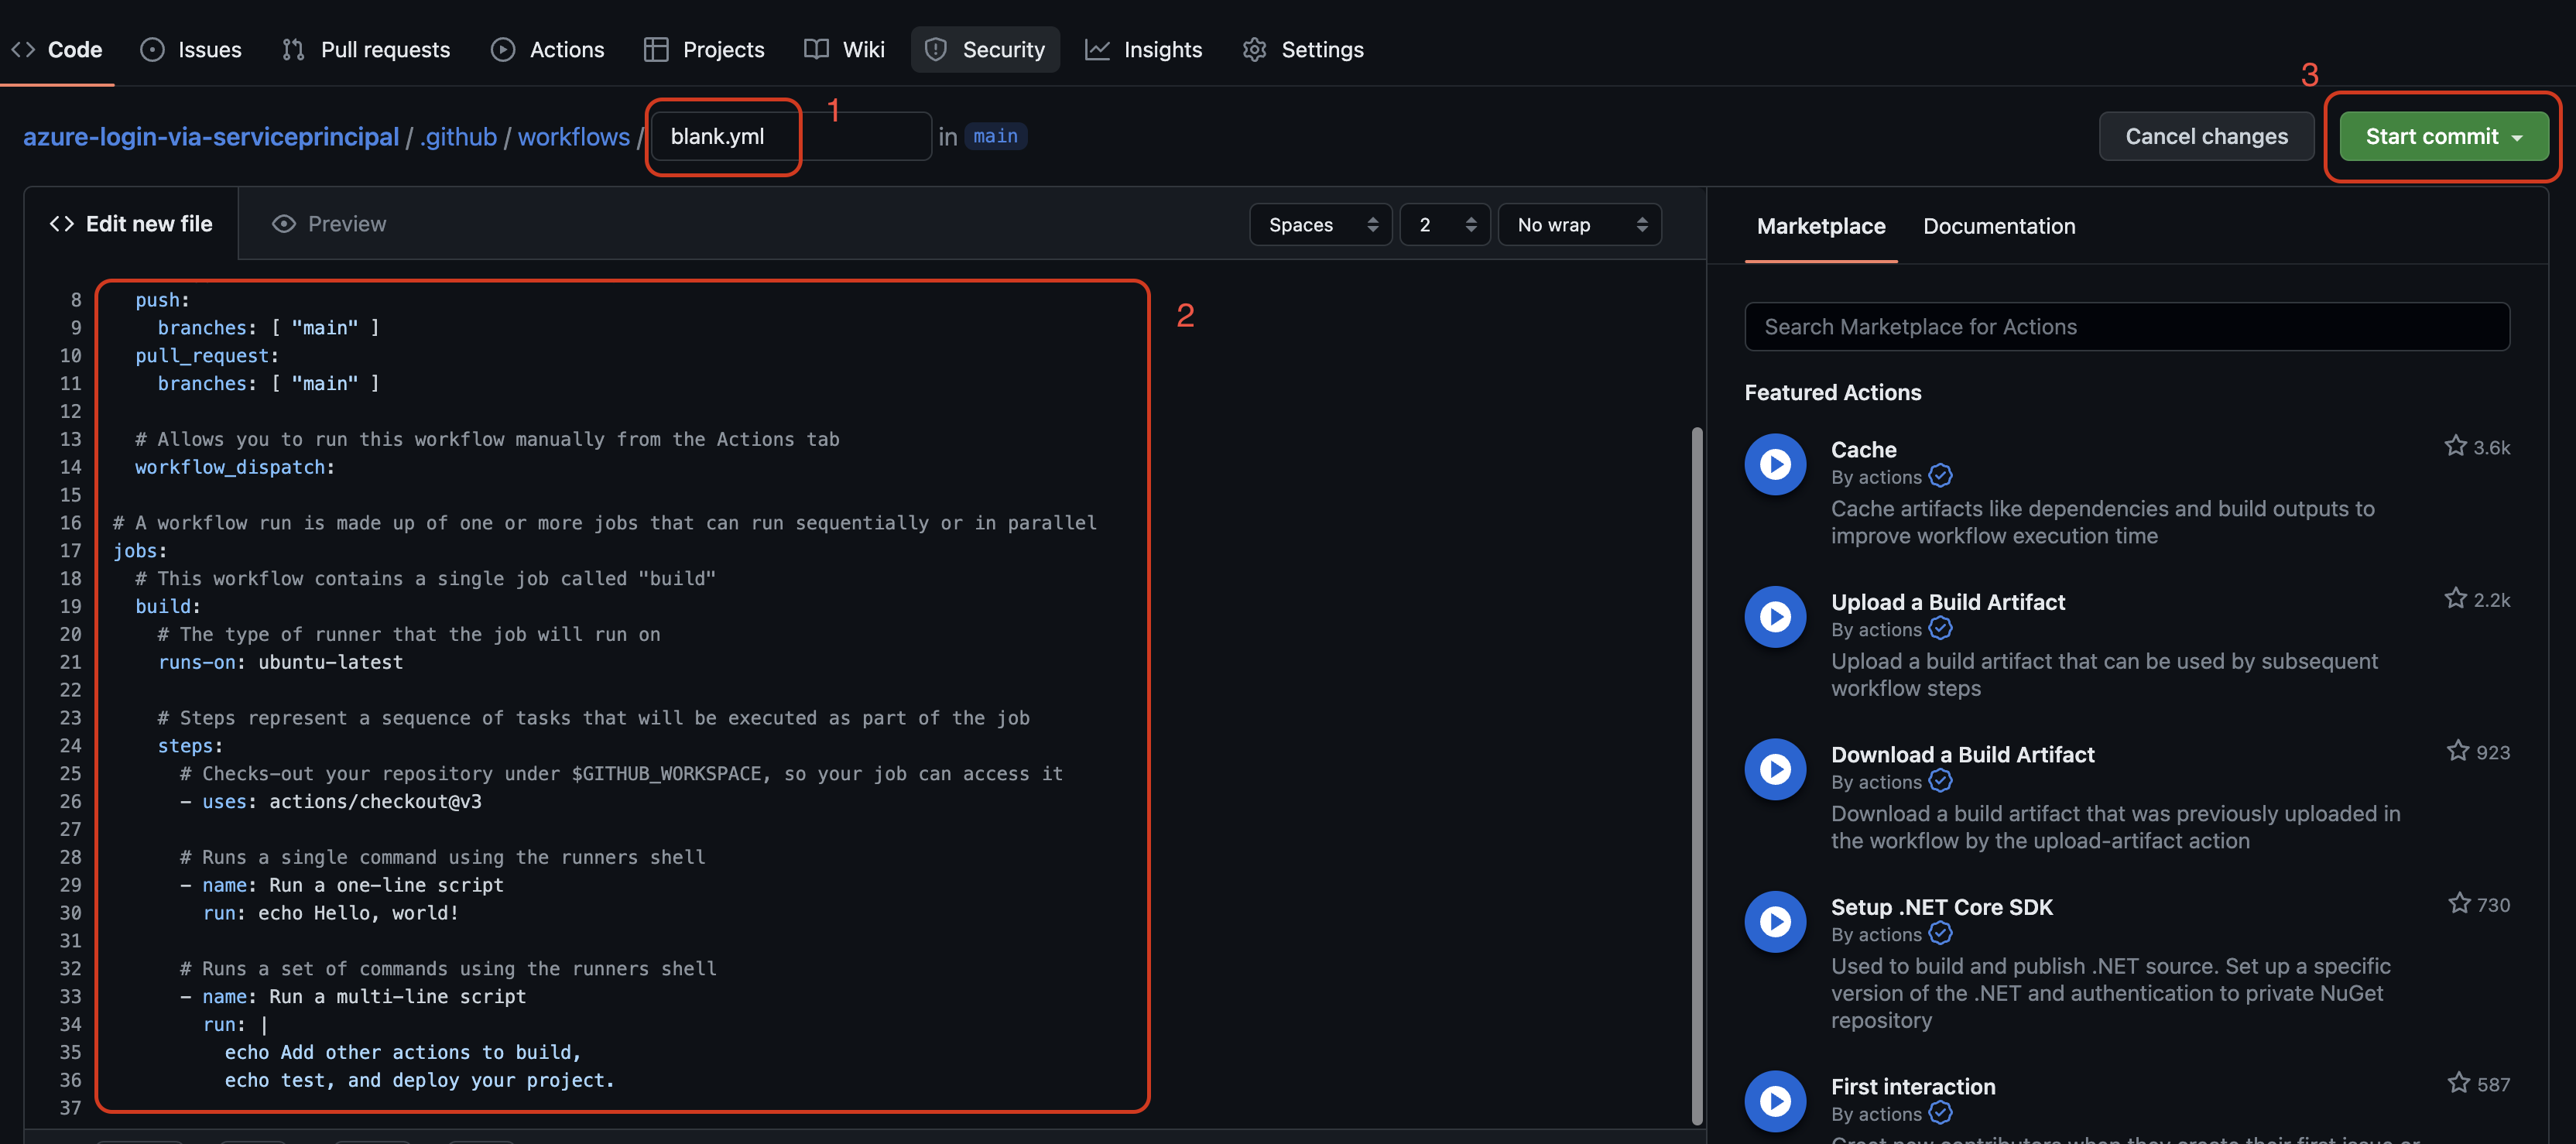Click the First interaction play icon
Viewport: 2576px width, 1144px height.
1775,1101
